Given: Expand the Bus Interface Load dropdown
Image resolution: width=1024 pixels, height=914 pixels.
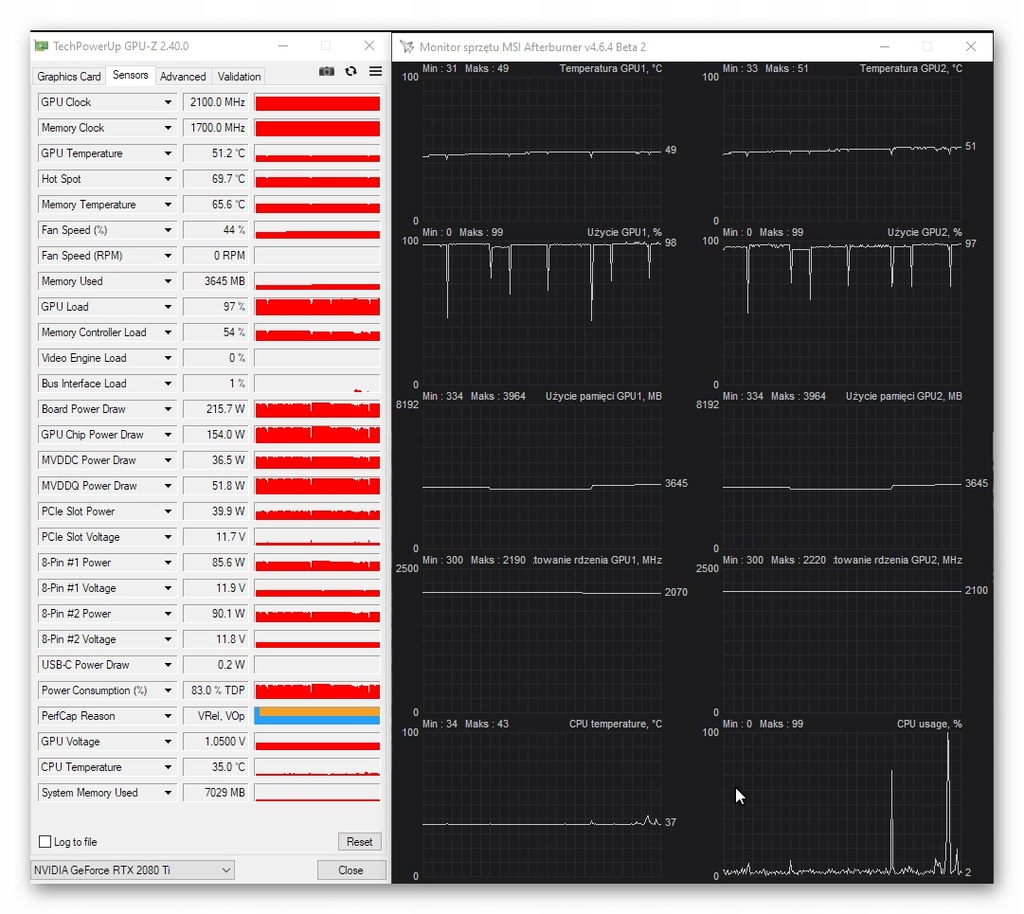Looking at the screenshot, I should tap(168, 384).
